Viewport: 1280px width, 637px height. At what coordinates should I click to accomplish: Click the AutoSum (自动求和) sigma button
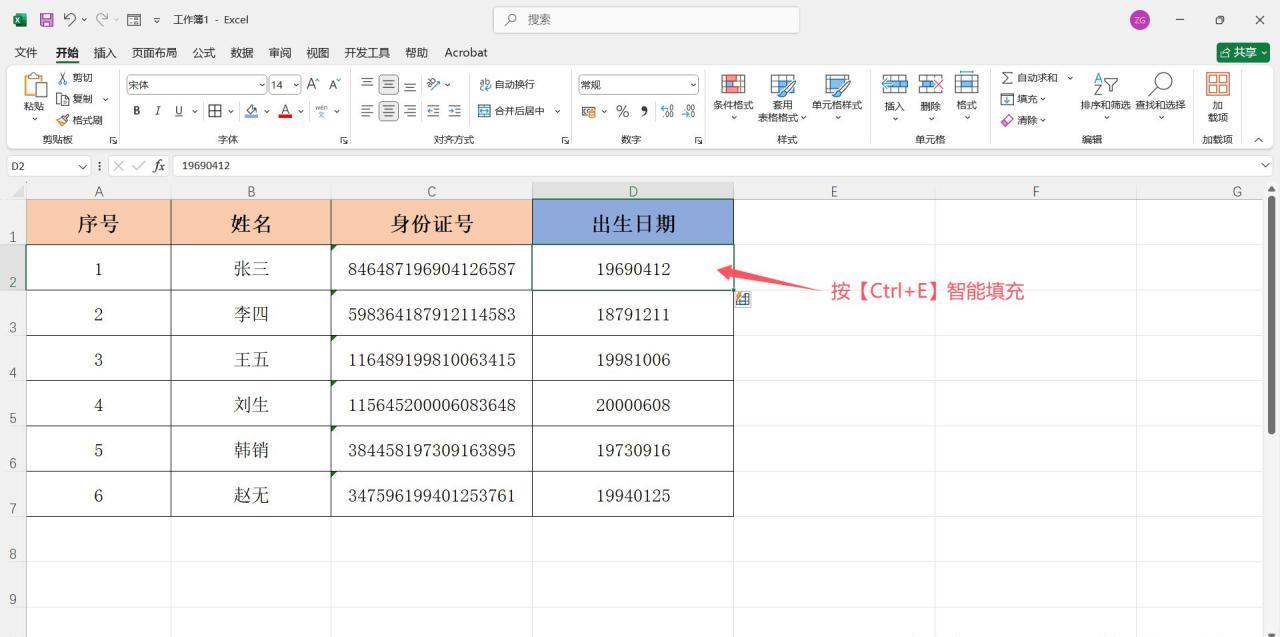click(1029, 78)
